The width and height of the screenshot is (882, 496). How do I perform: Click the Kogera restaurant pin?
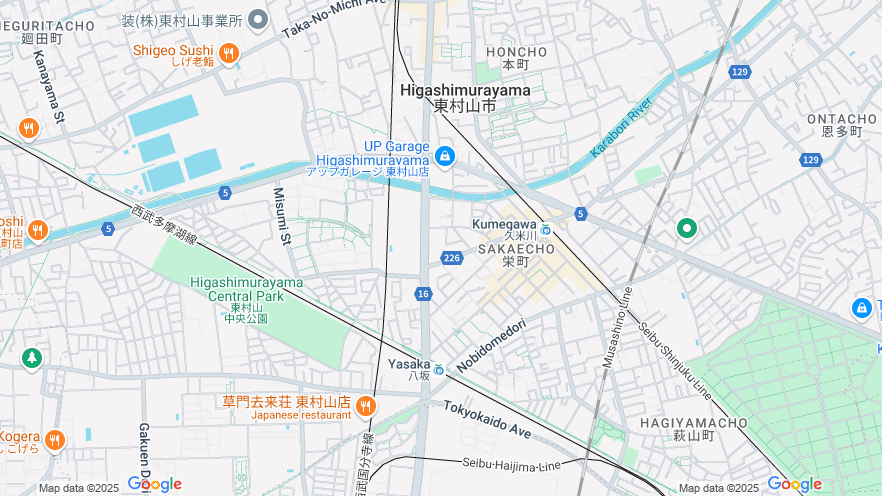[x=55, y=441]
